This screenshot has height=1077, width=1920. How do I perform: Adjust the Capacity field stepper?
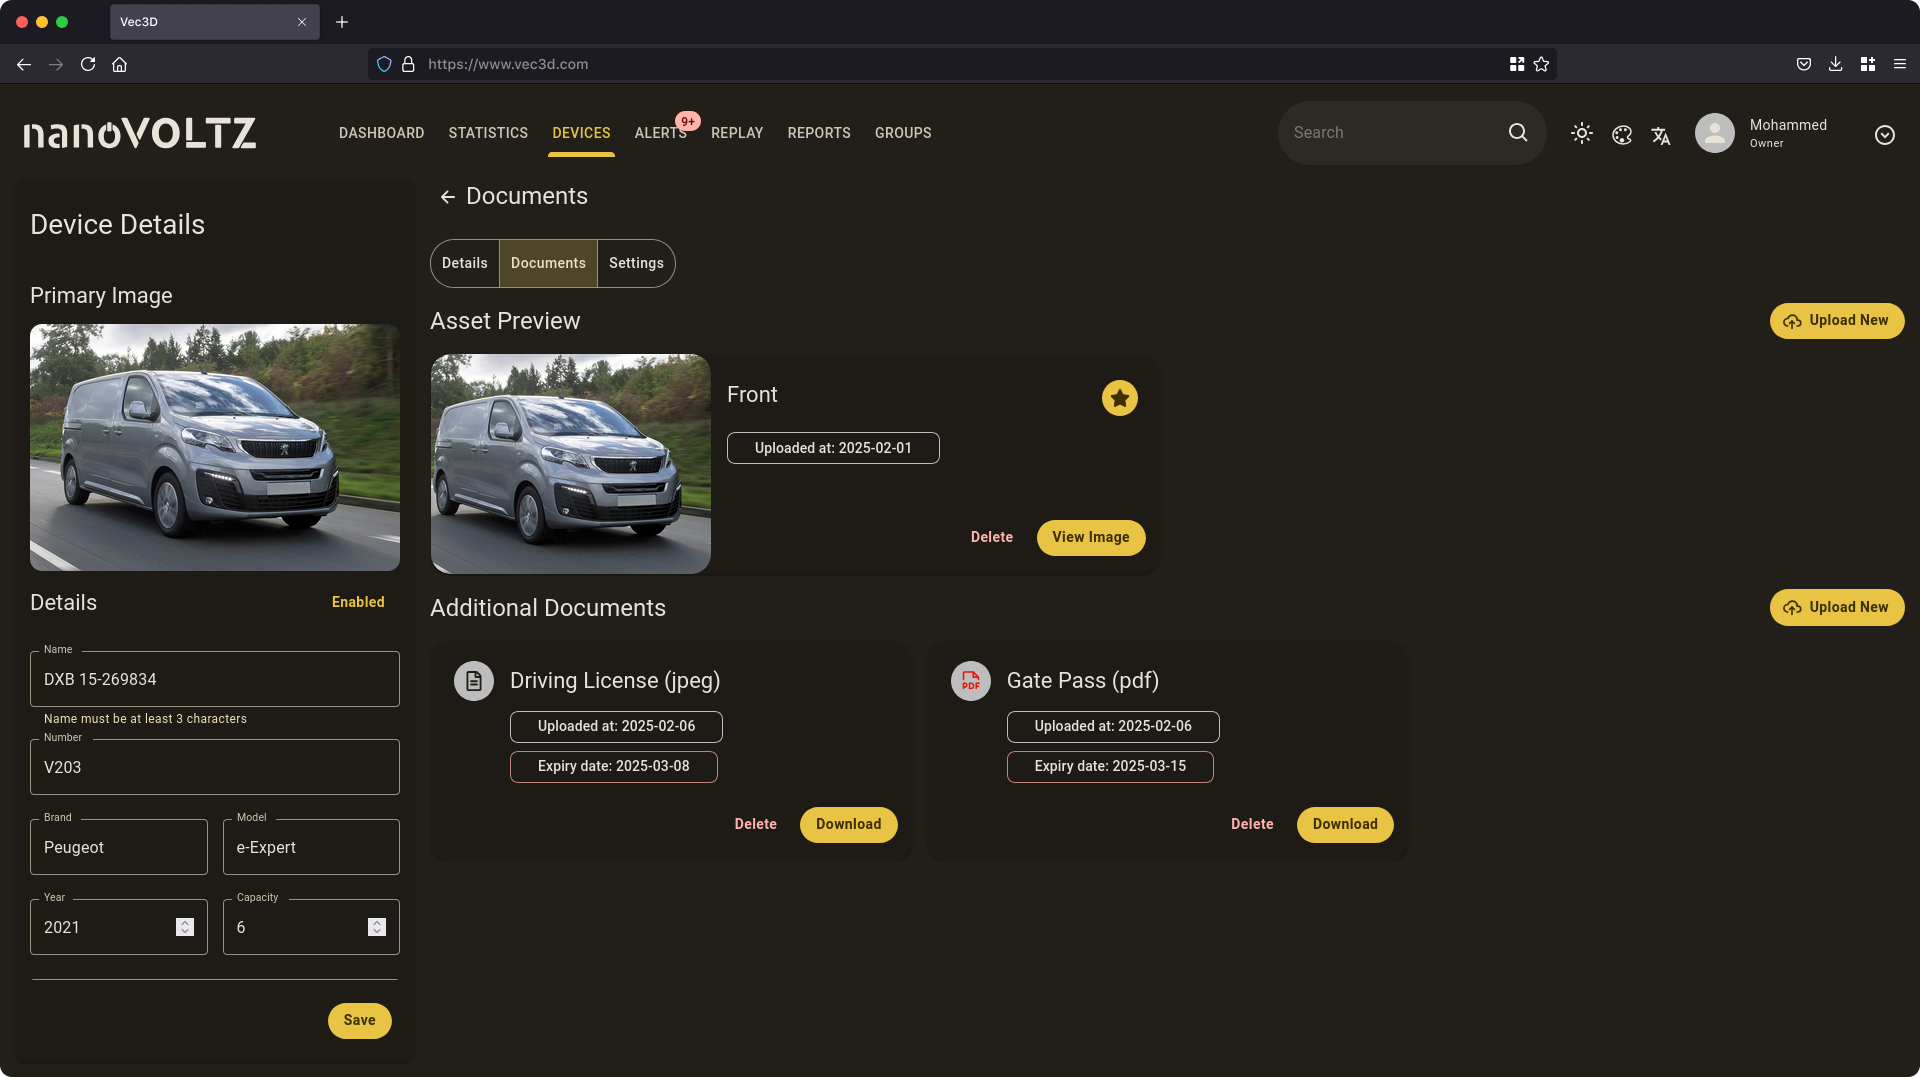click(377, 927)
